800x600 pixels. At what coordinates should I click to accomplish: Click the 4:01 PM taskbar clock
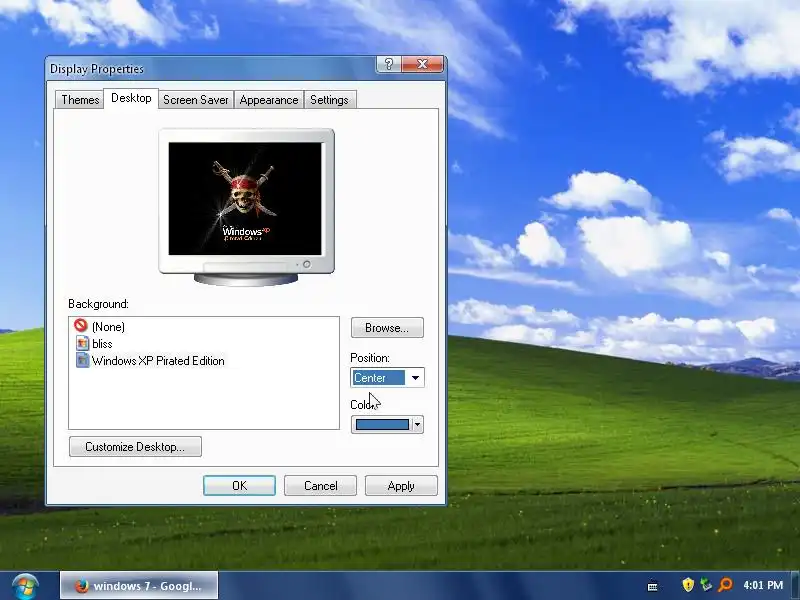[763, 585]
